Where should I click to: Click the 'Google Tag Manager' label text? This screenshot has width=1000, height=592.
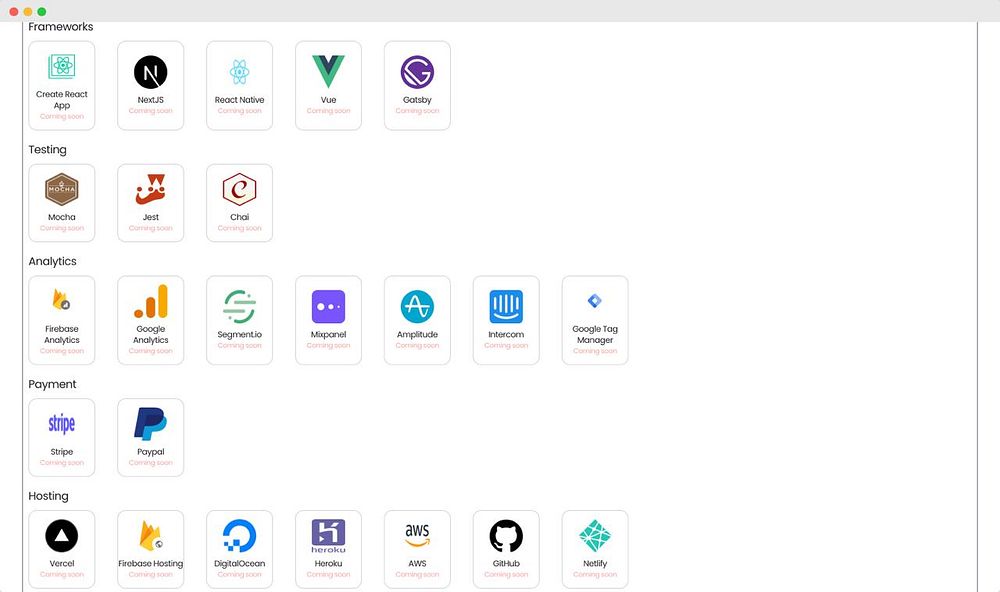tap(595, 334)
